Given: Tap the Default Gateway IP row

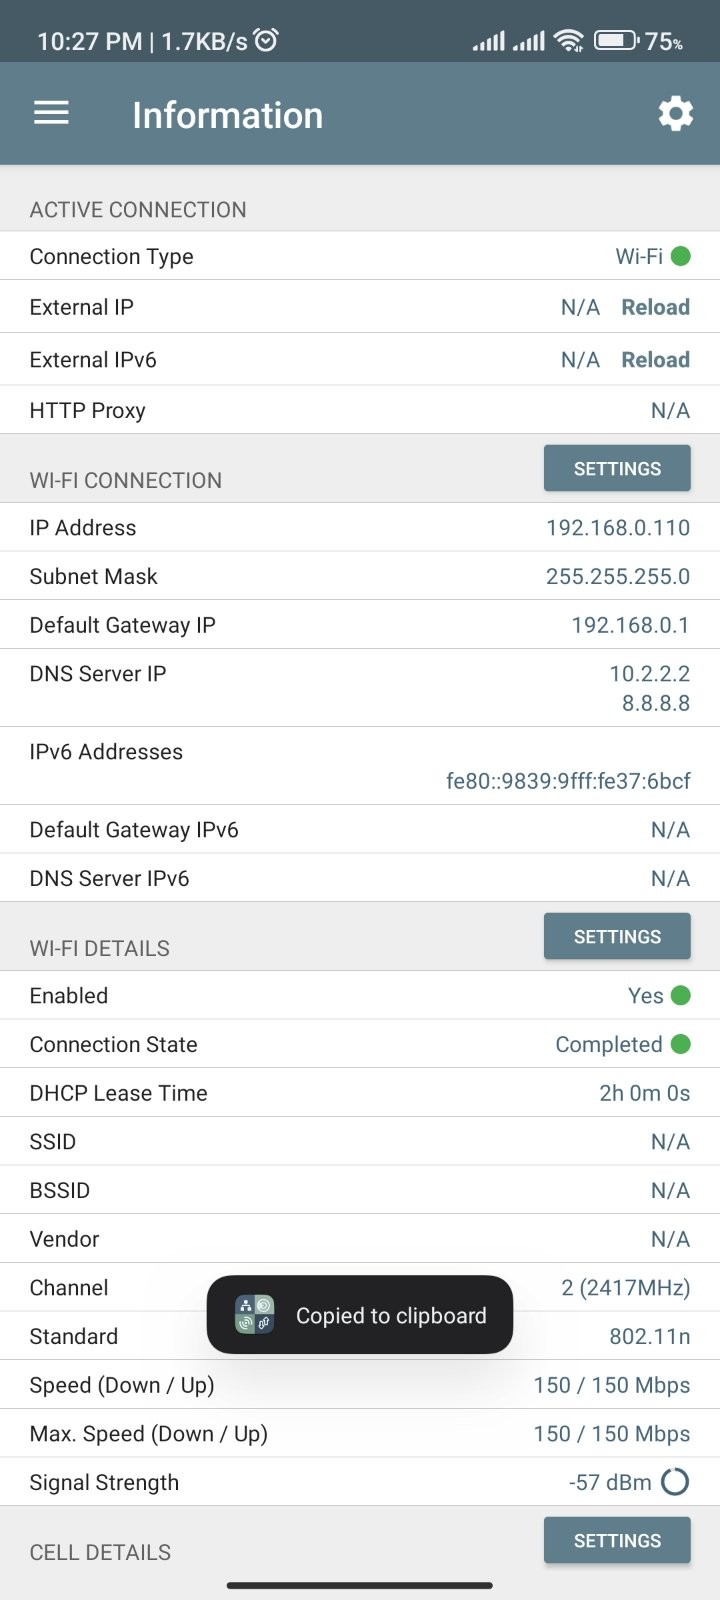Looking at the screenshot, I should click(360, 625).
